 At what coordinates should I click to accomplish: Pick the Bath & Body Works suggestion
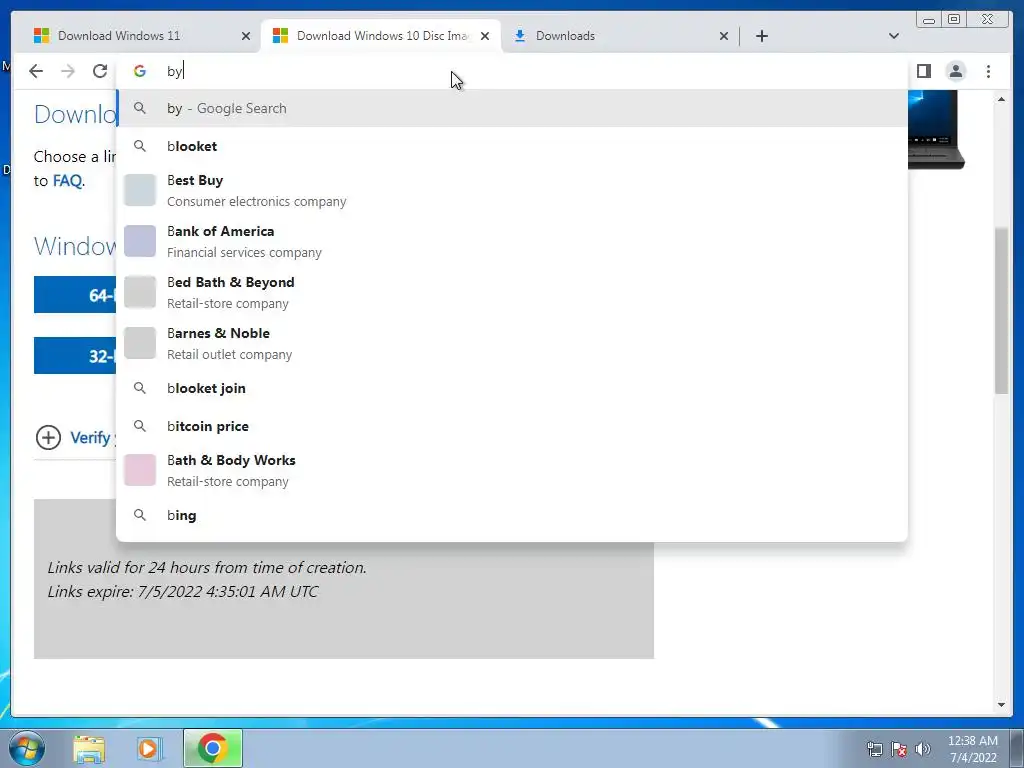pos(512,470)
